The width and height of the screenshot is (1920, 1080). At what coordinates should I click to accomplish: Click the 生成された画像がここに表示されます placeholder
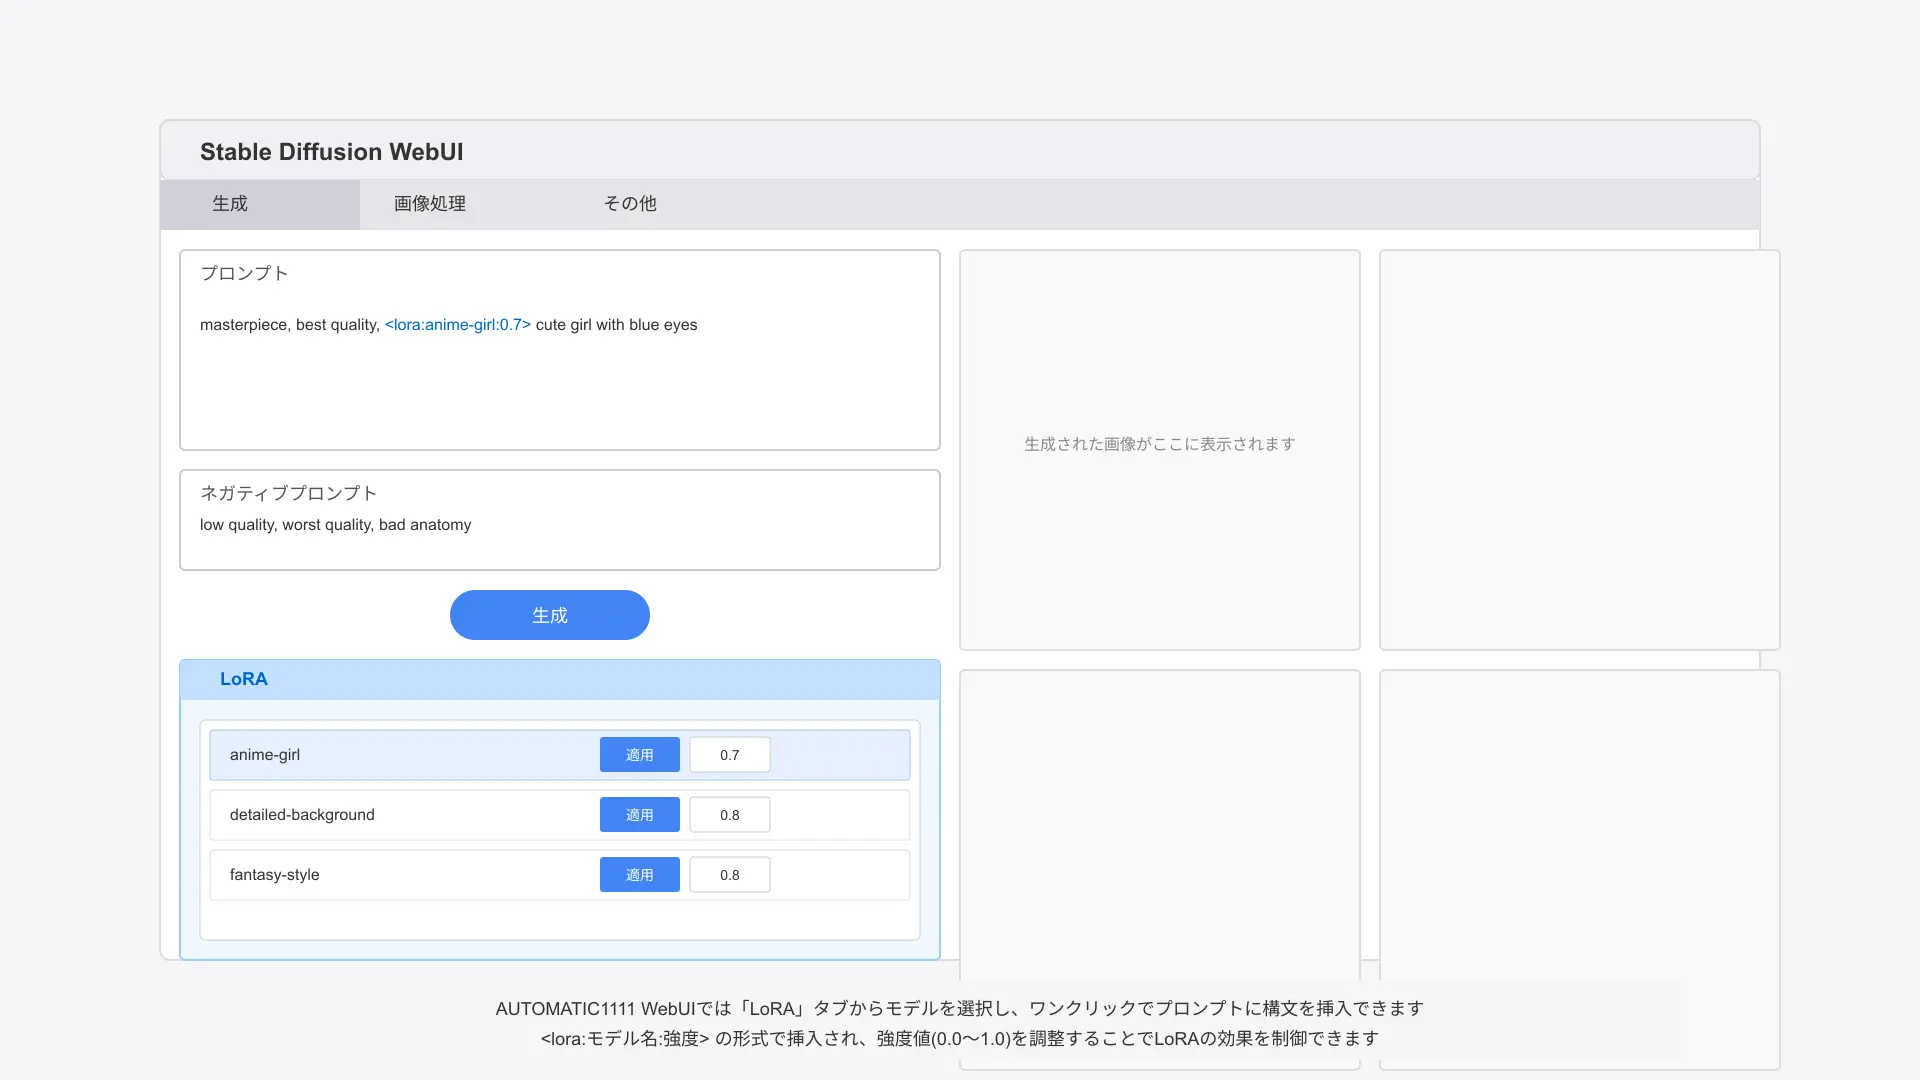coord(1160,444)
